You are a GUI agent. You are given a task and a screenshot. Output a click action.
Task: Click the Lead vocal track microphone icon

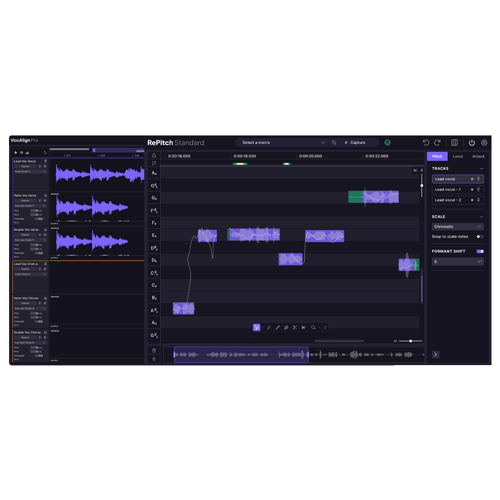478,179
